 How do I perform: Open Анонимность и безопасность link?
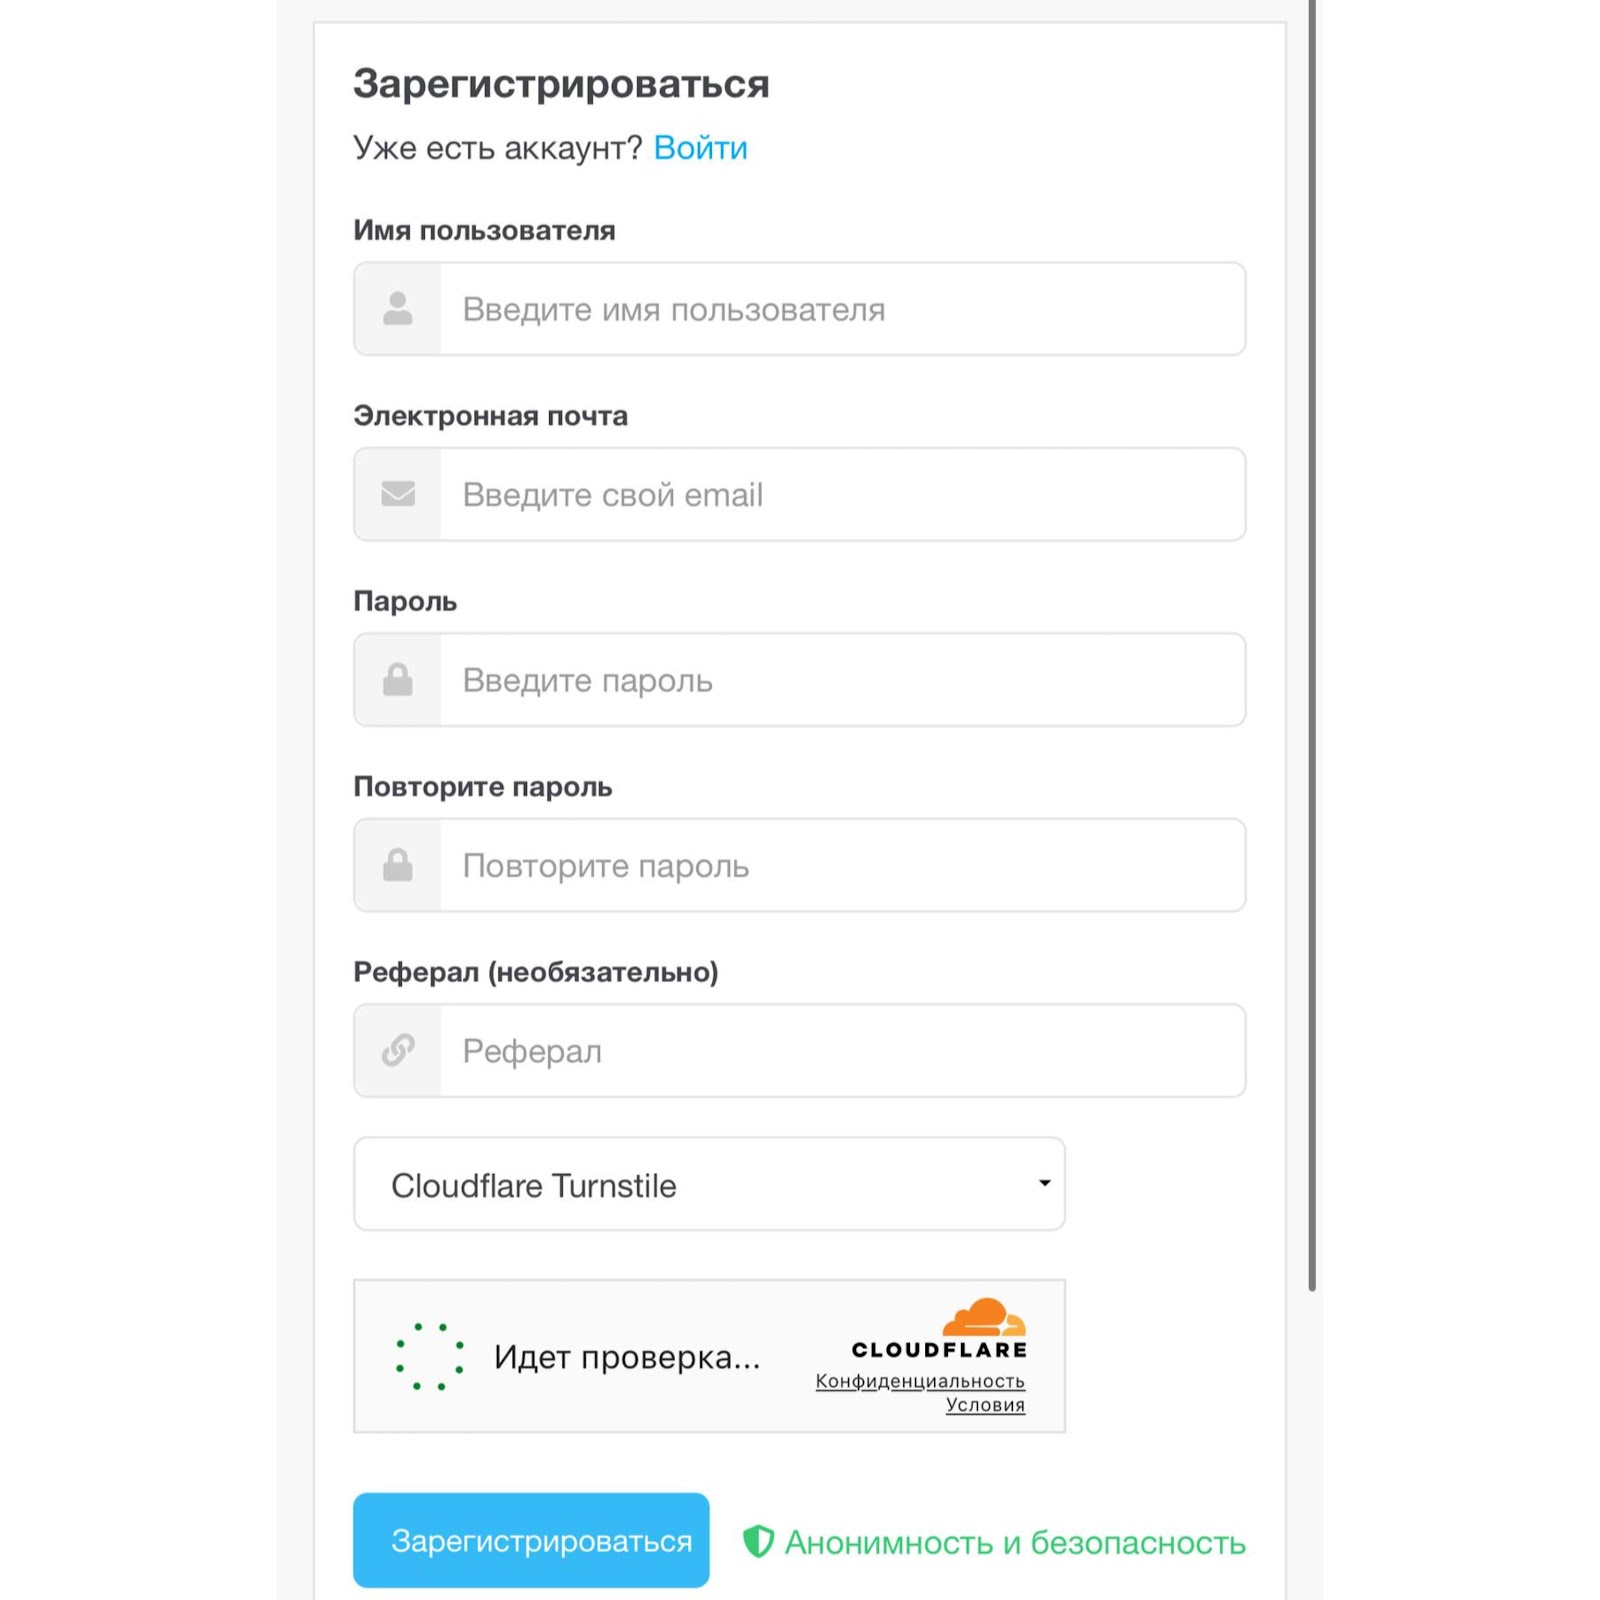pos(1014,1543)
